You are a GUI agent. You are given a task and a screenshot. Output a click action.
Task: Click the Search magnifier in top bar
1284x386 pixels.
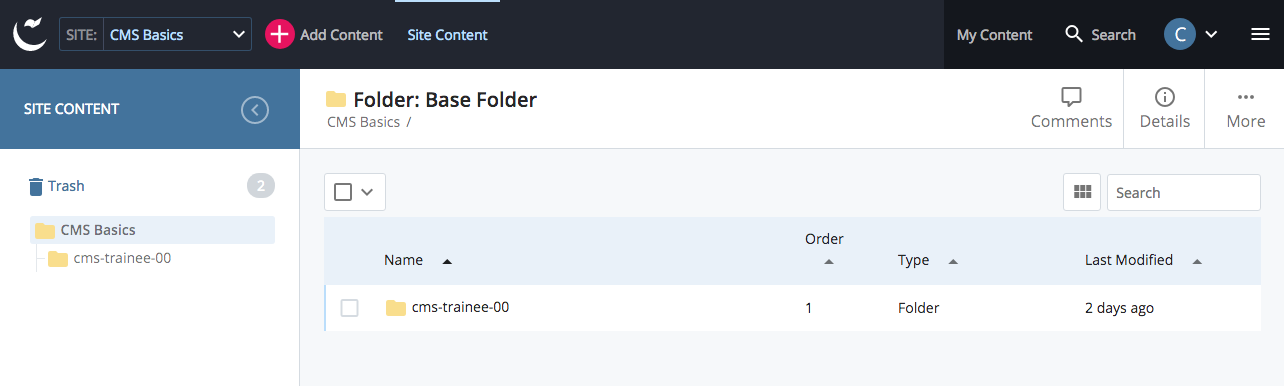(1074, 34)
